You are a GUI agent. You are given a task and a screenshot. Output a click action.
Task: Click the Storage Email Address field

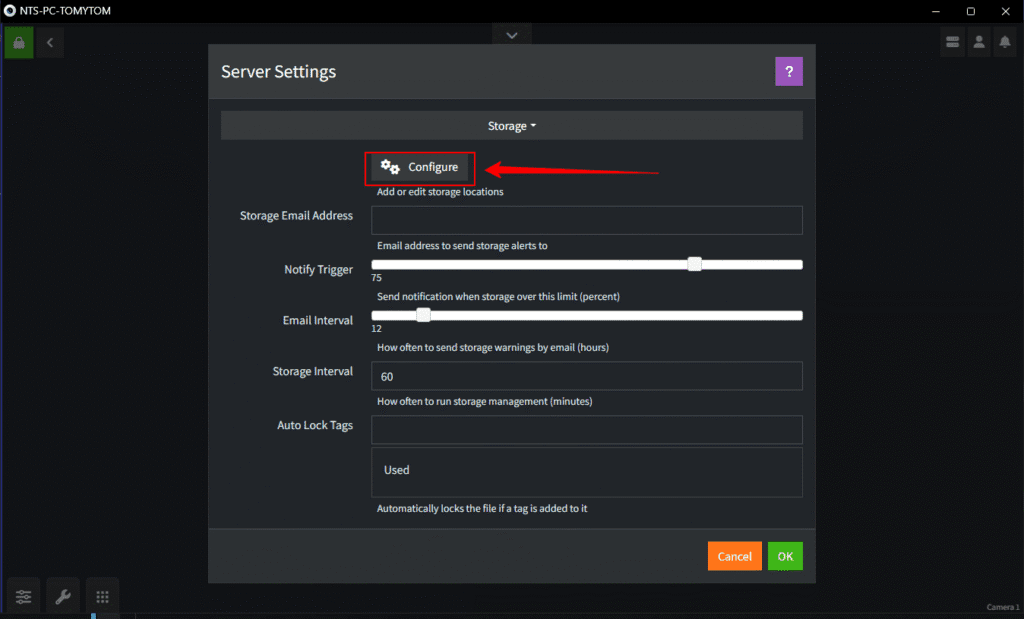tap(586, 220)
